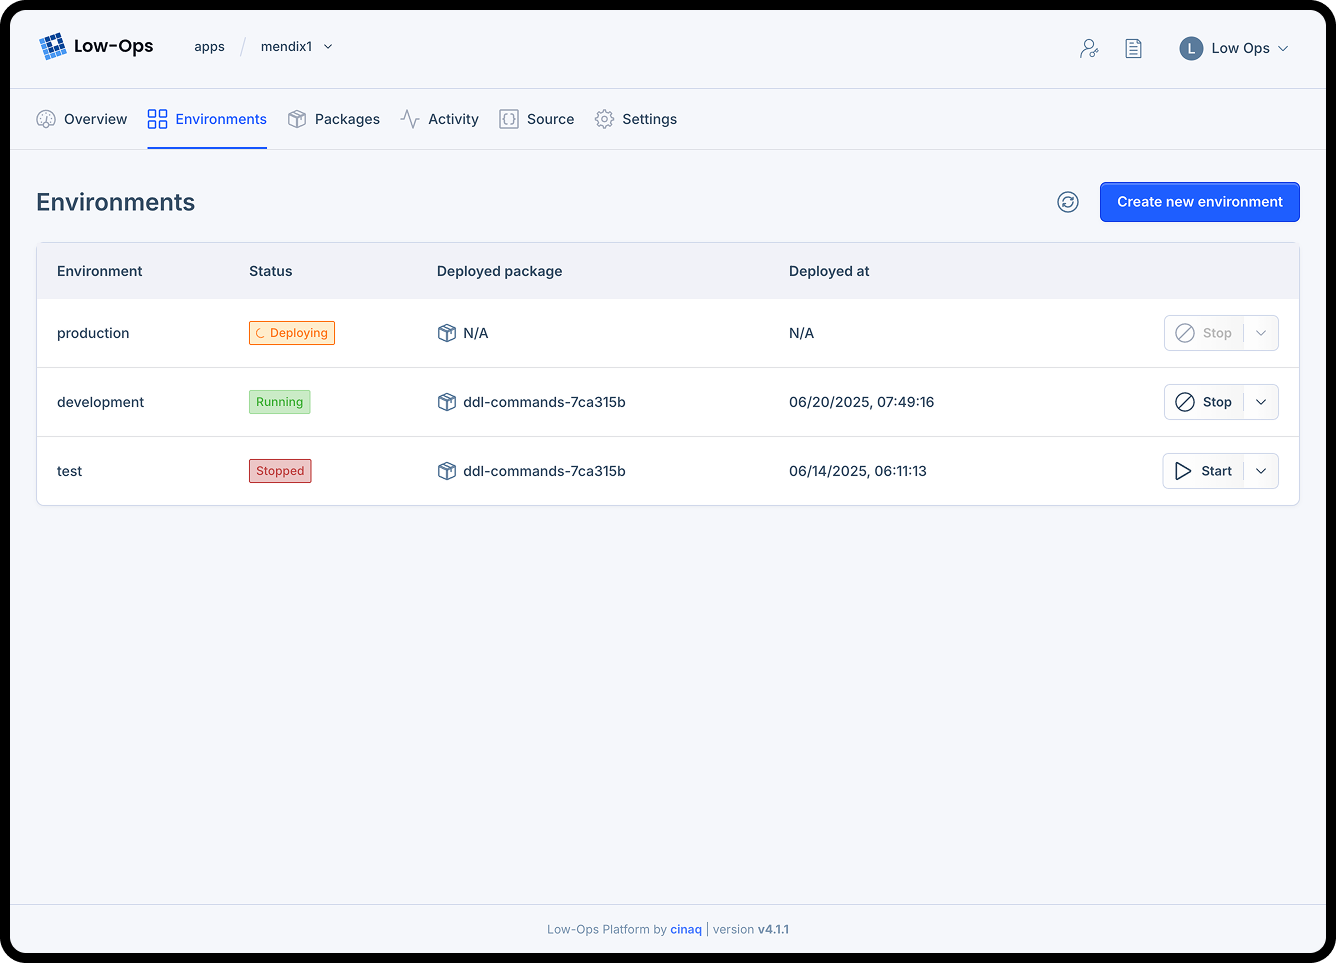Screen dimensions: 1336x963
Task: Start the test environment
Action: 1204,470
